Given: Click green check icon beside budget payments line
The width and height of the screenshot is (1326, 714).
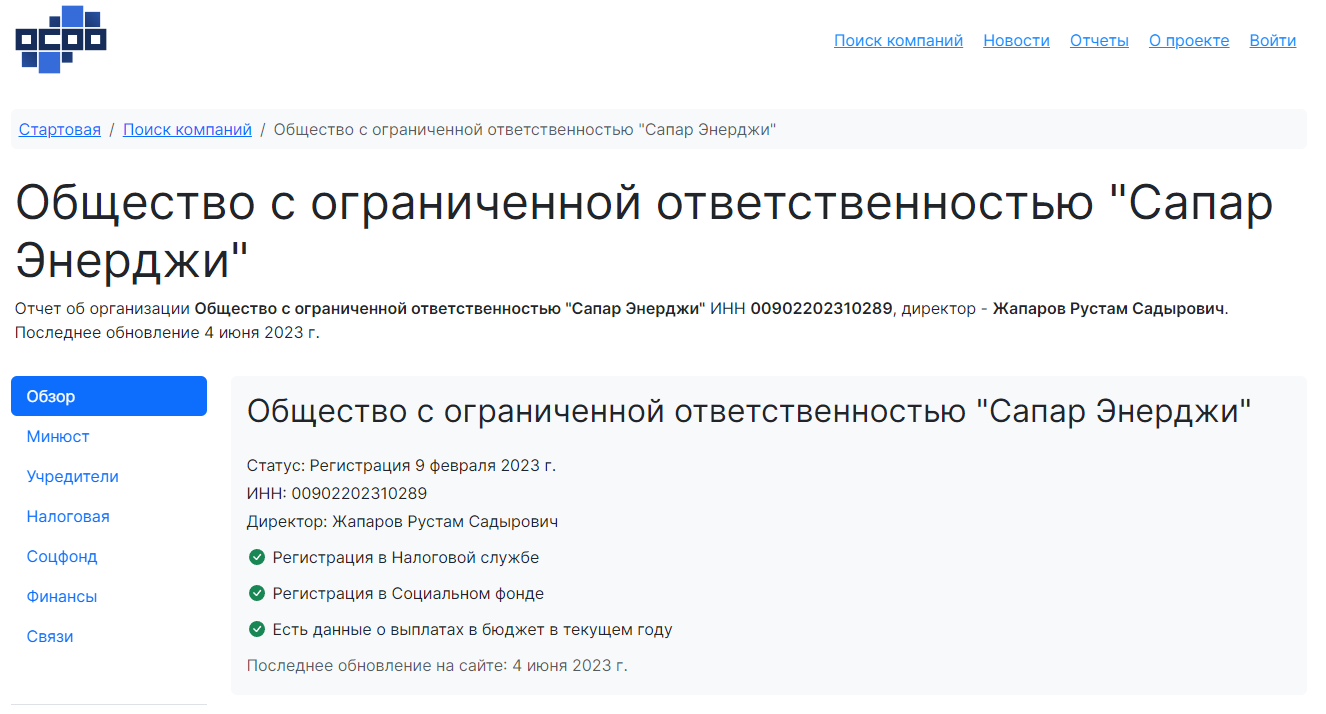Looking at the screenshot, I should (x=256, y=629).
